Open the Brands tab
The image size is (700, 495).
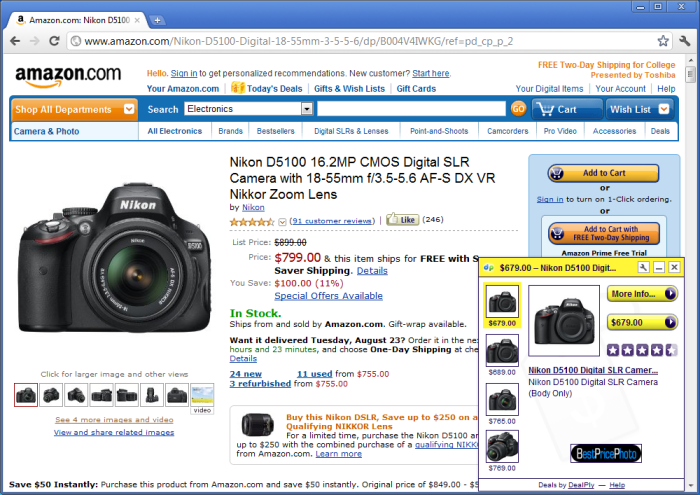point(230,131)
